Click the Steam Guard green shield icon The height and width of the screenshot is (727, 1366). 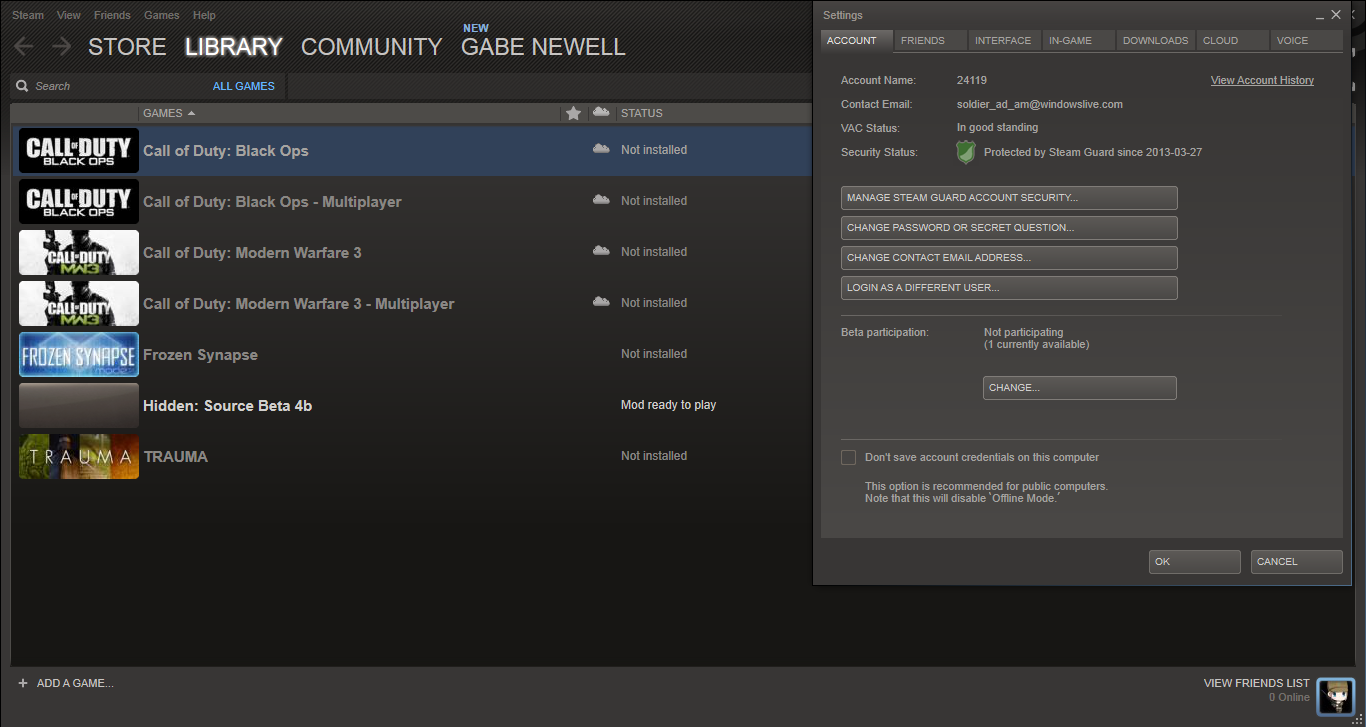click(x=965, y=152)
